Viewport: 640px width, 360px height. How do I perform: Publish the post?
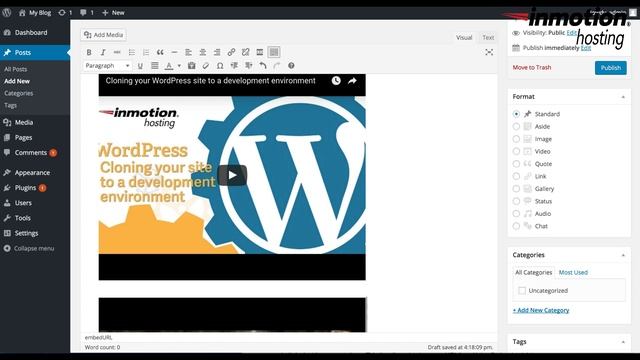pyautogui.click(x=611, y=68)
